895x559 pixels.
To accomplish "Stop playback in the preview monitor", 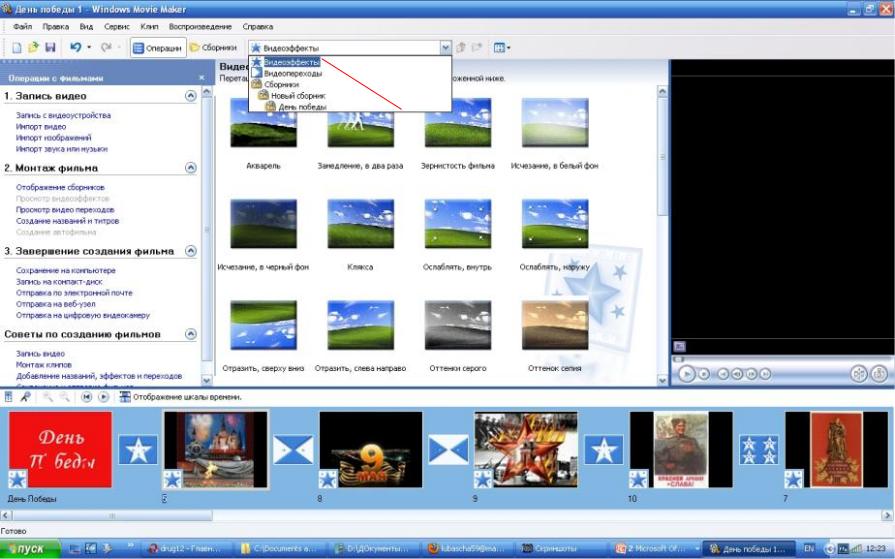I will pos(704,374).
